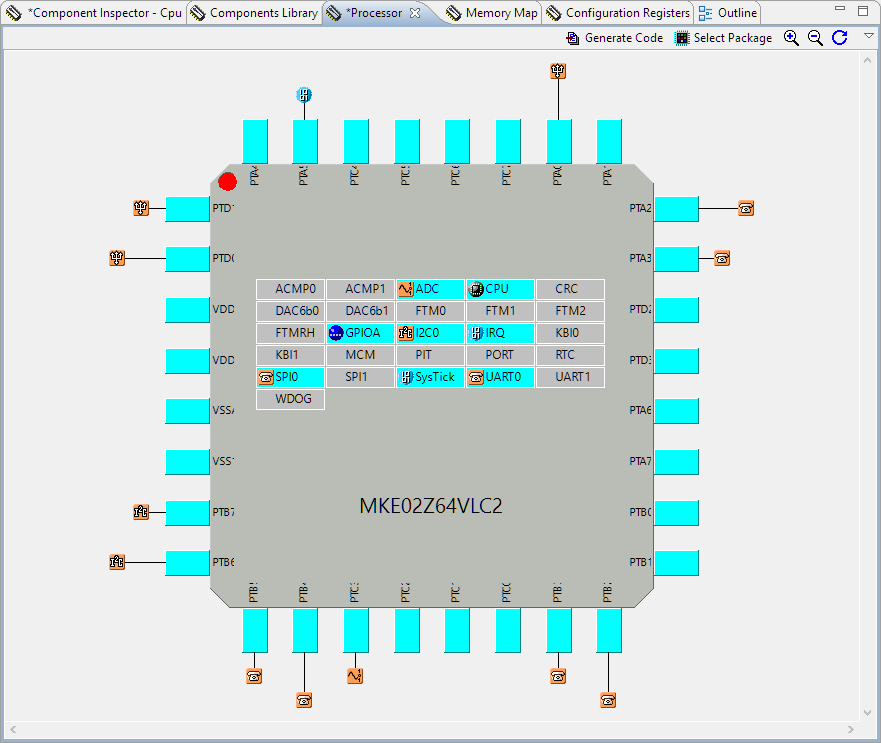
Task: Select the WDOG peripheral block
Action: click(291, 399)
